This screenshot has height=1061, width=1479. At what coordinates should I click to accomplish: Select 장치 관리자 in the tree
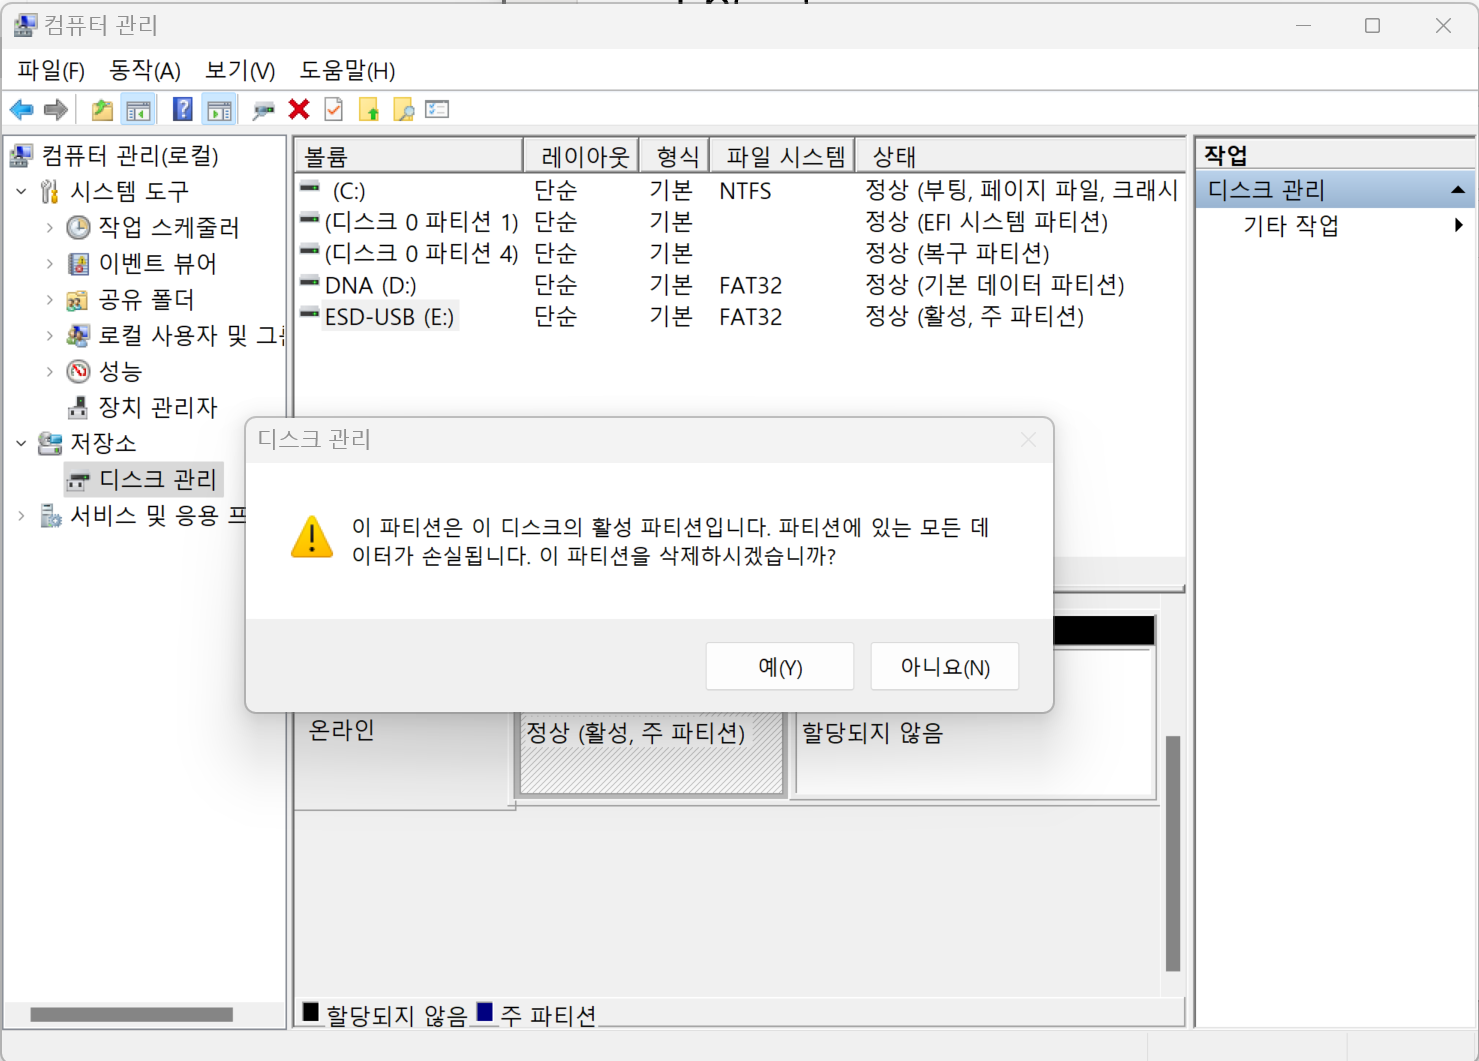tap(157, 407)
